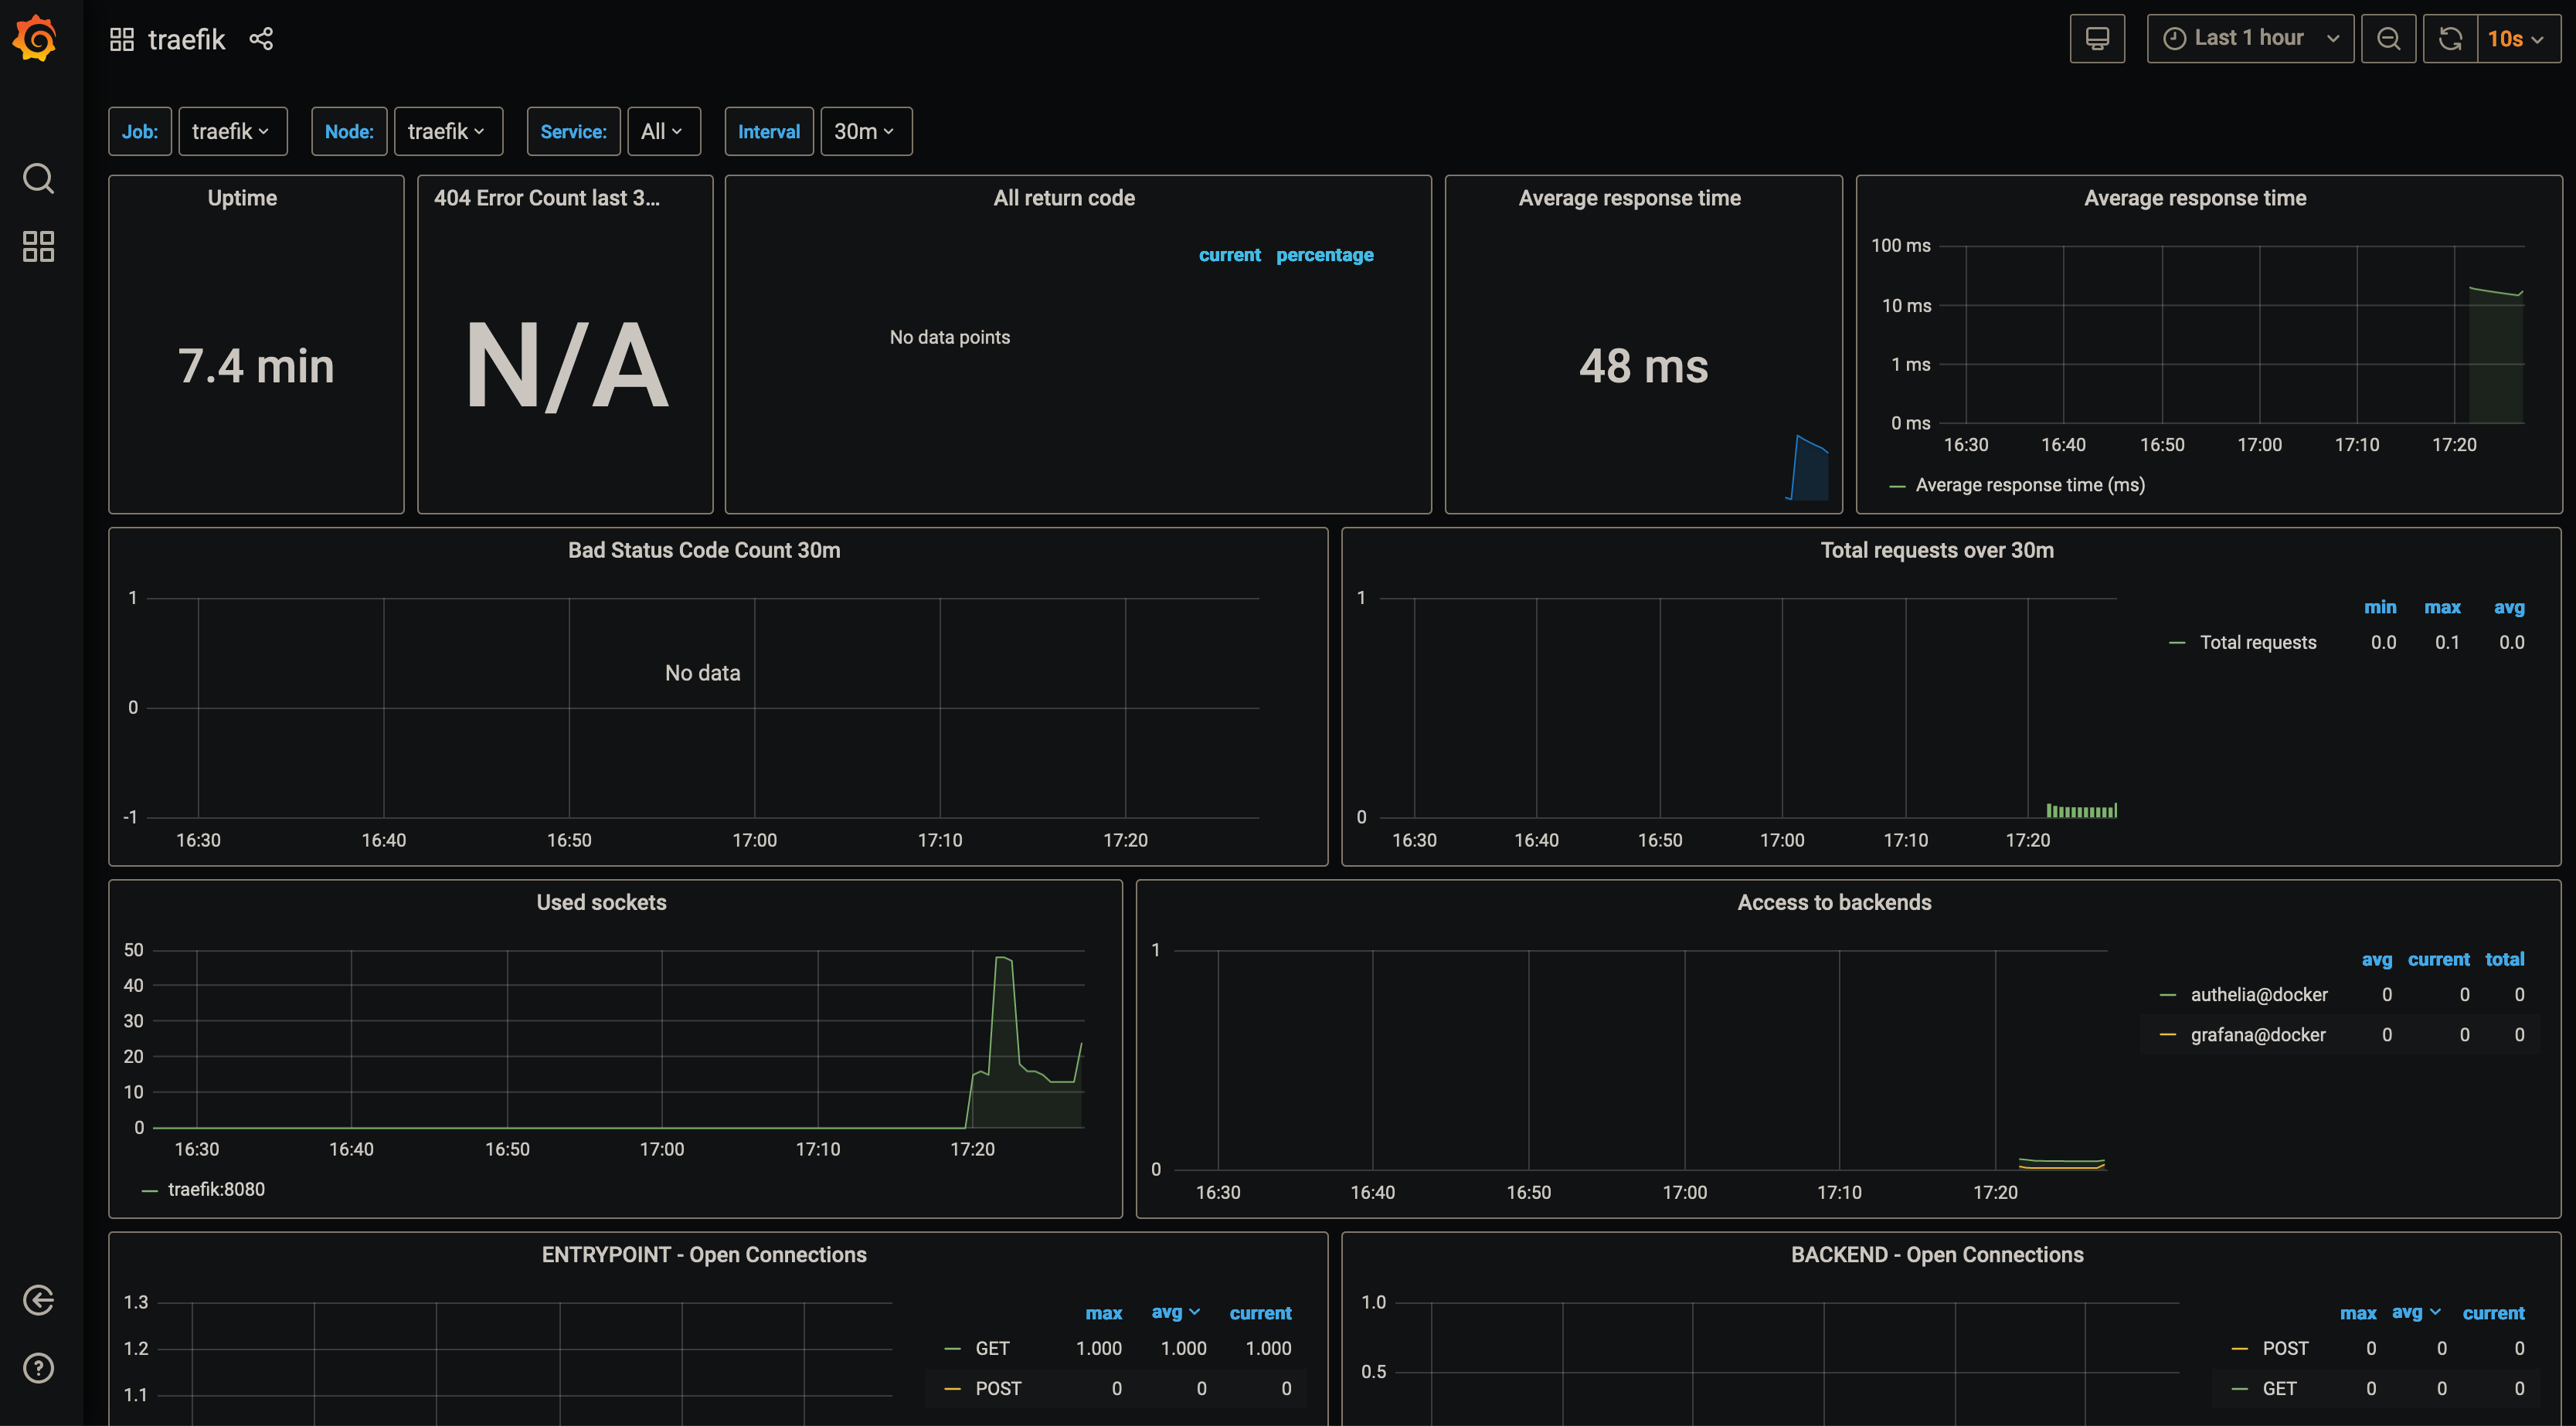Open the Uptime panel title menu
Image resolution: width=2576 pixels, height=1426 pixels.
242,198
